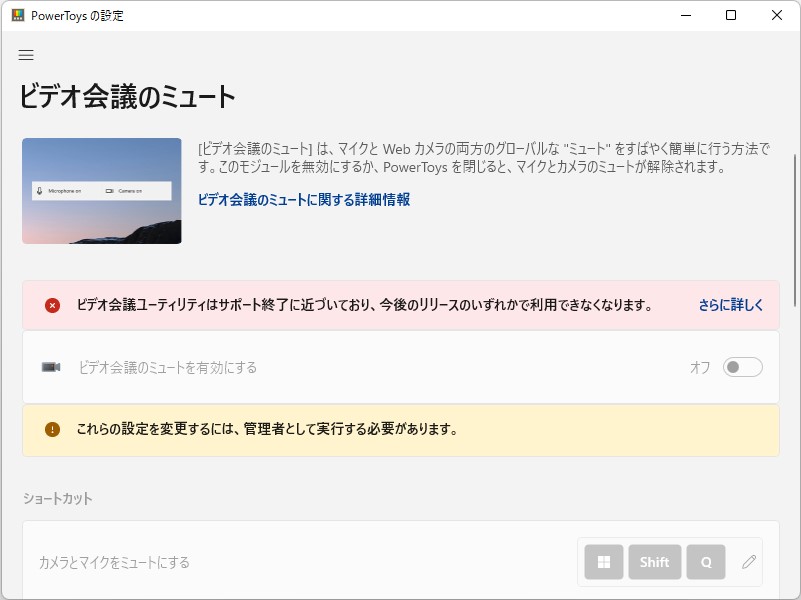This screenshot has height=600, width=801.
Task: Click the PowerToys icon in the title bar
Action: [x=16, y=15]
